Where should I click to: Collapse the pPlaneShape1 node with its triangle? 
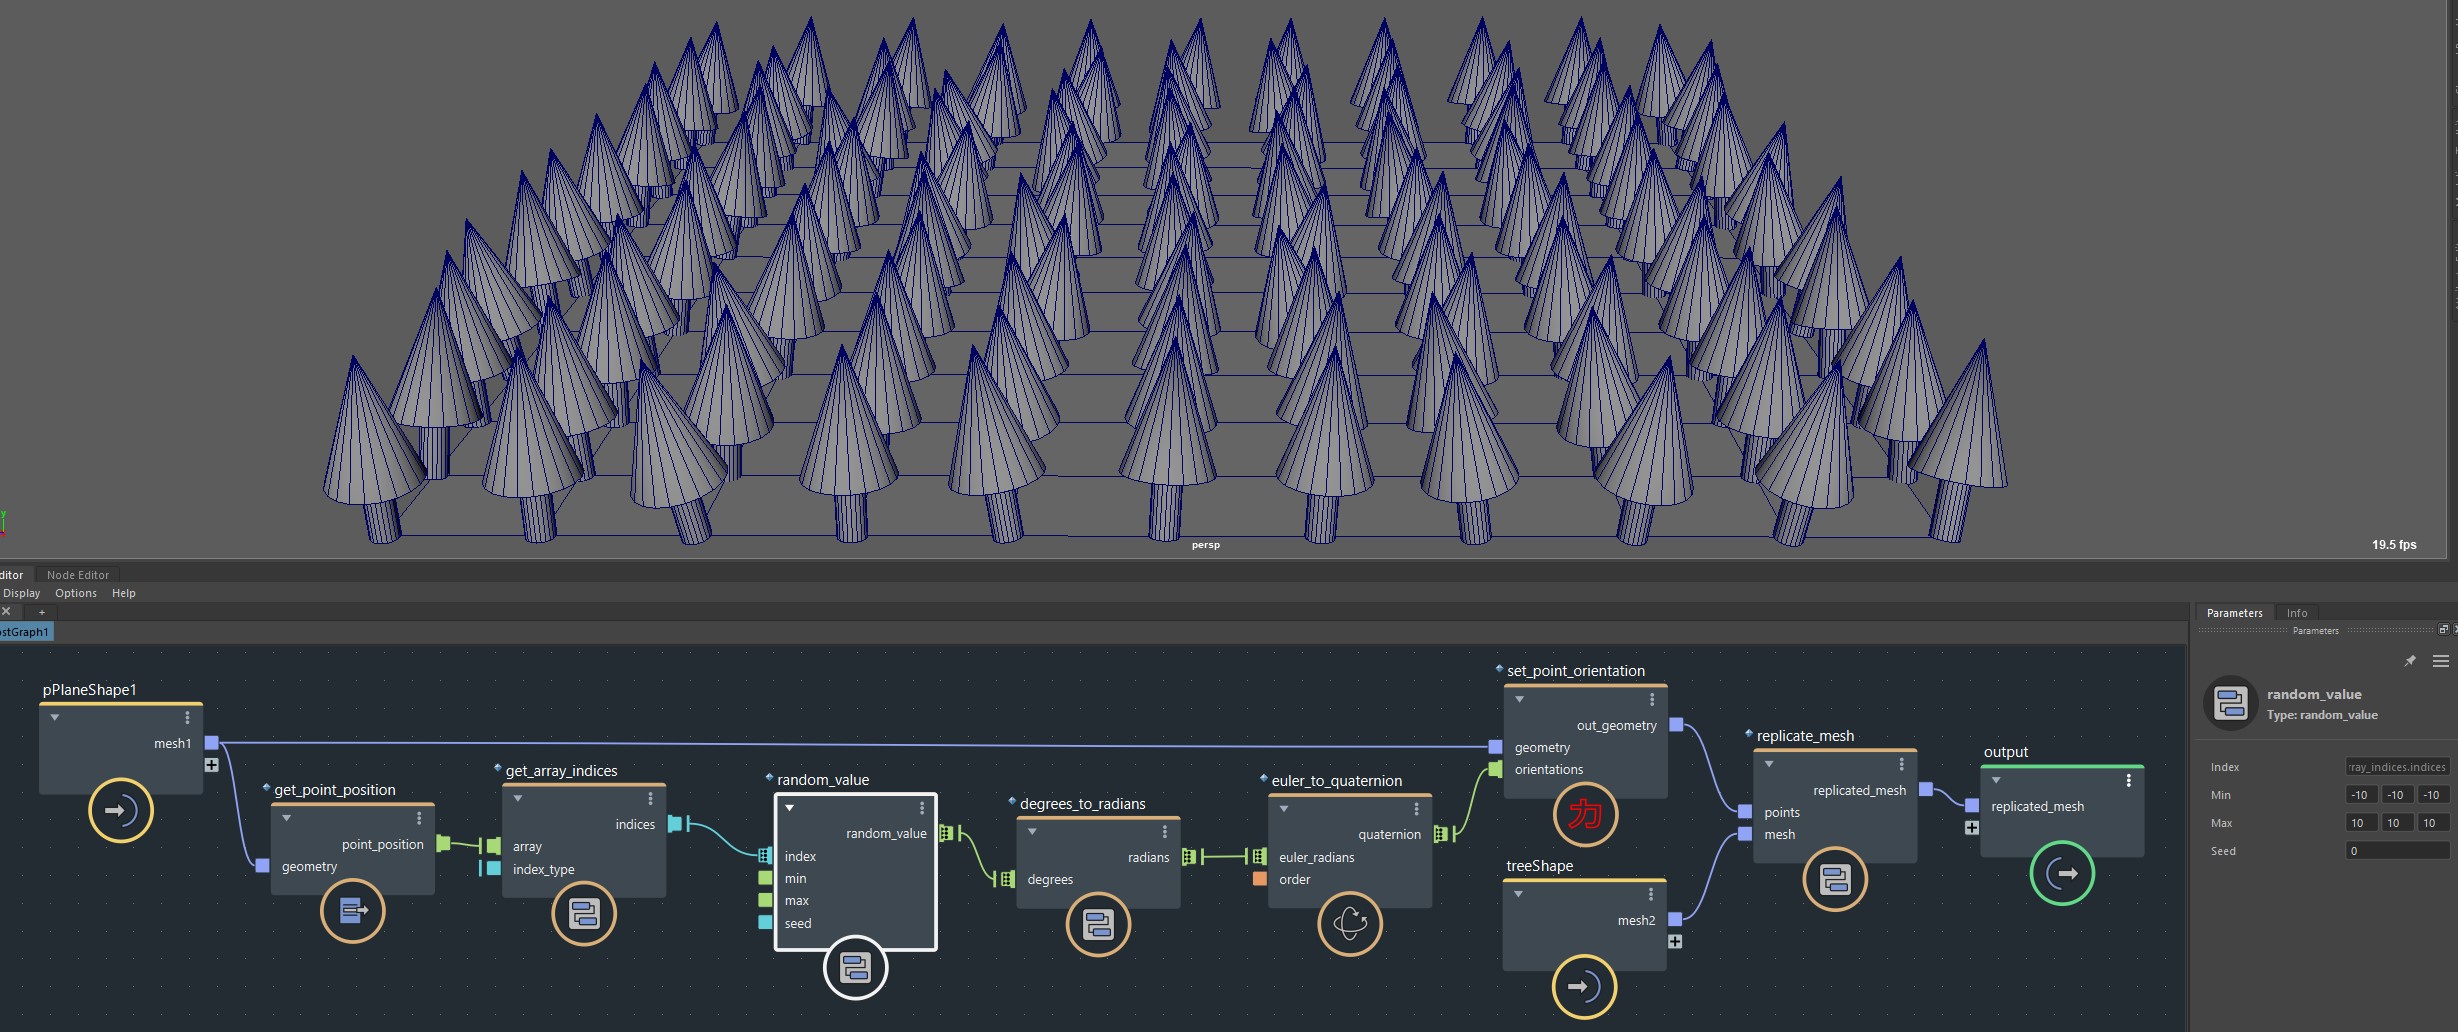point(55,717)
